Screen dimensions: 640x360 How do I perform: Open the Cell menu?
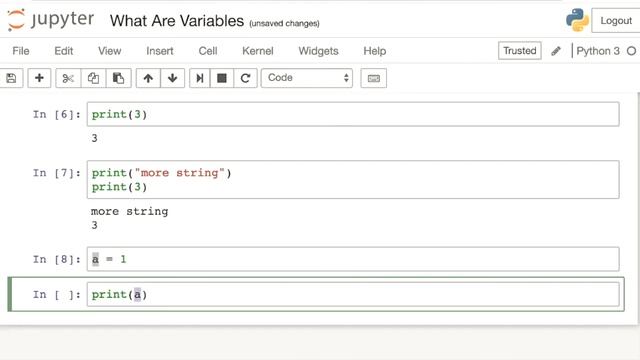click(x=208, y=51)
